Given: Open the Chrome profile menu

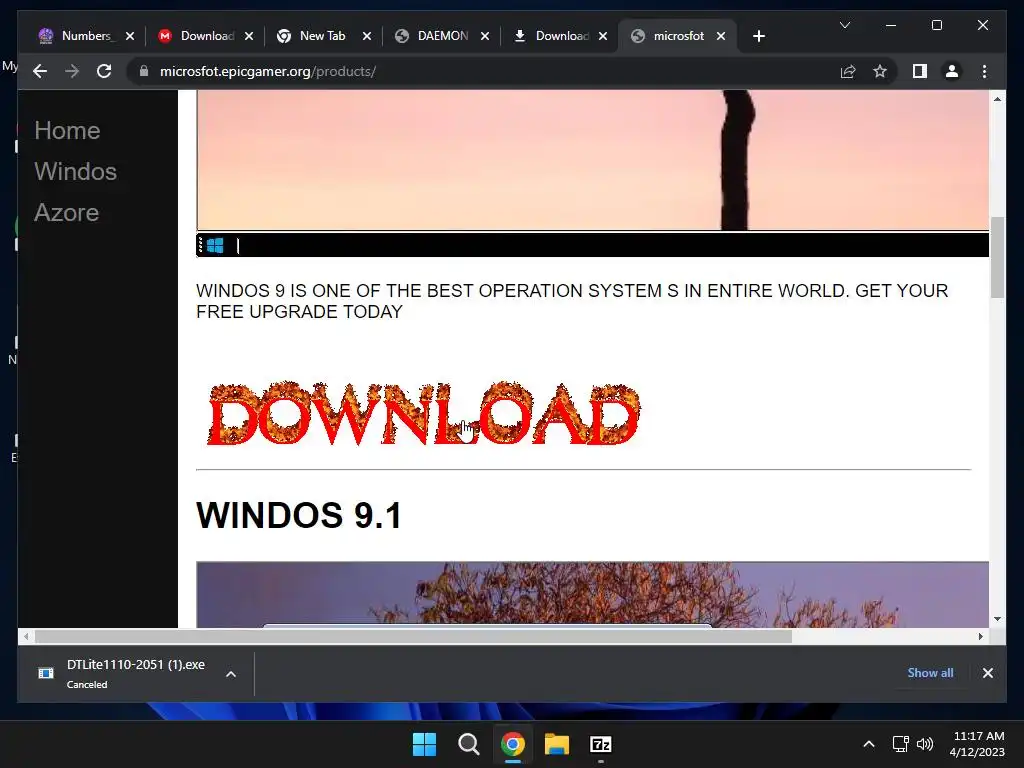Looking at the screenshot, I should (952, 71).
